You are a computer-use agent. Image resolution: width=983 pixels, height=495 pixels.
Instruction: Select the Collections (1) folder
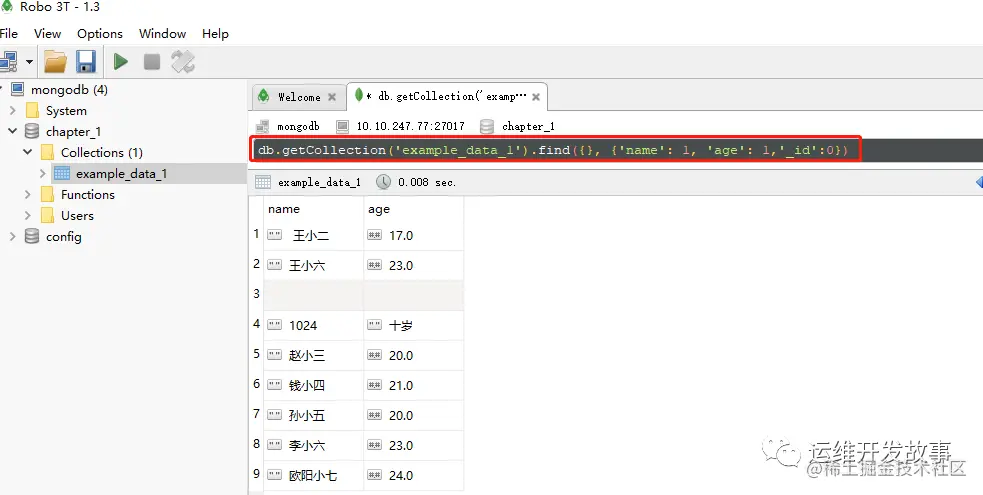coord(102,153)
